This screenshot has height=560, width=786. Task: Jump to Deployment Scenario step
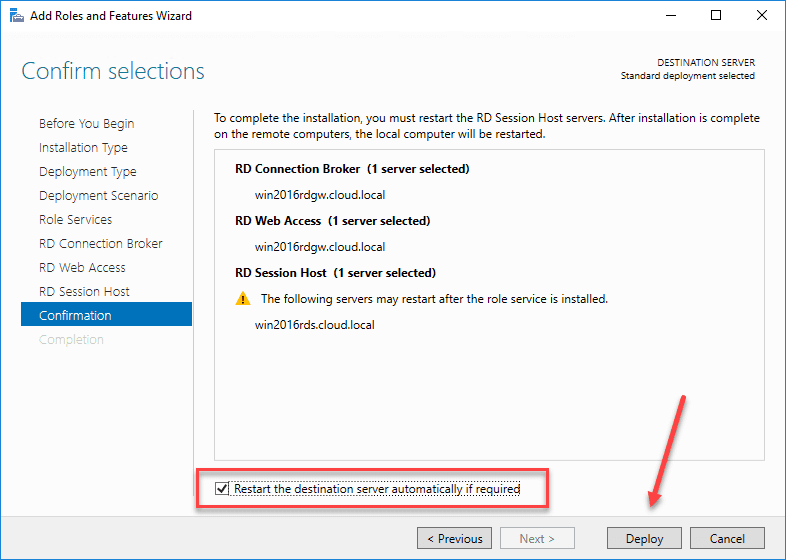point(98,196)
